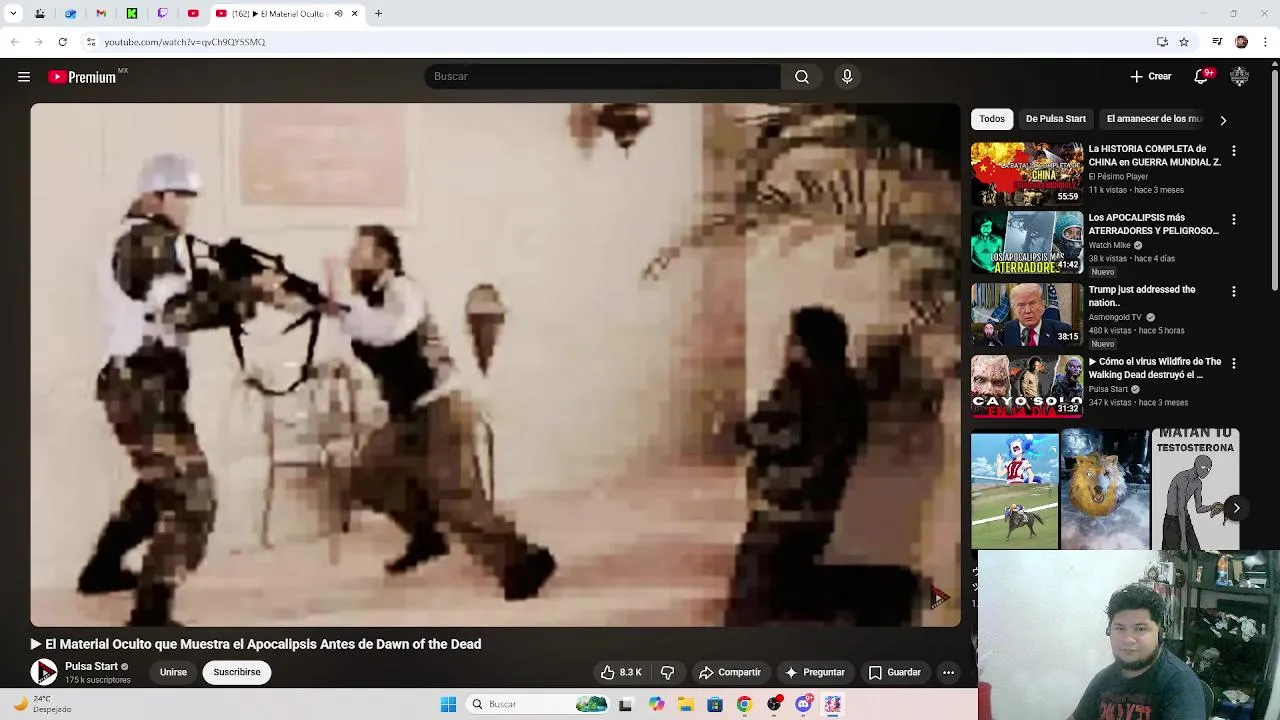Open La HISTORIA COMPLETA de CHINA thumbnail
Screen dimensions: 1280x720
[x=1027, y=173]
